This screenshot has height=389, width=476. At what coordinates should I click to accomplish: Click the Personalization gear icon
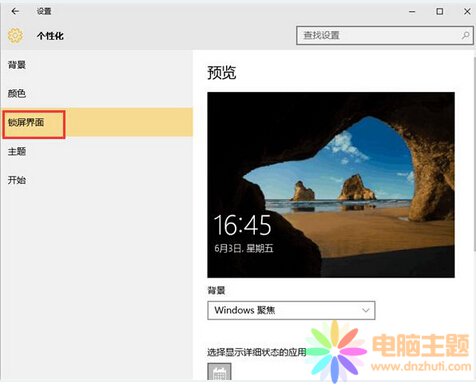pos(15,36)
